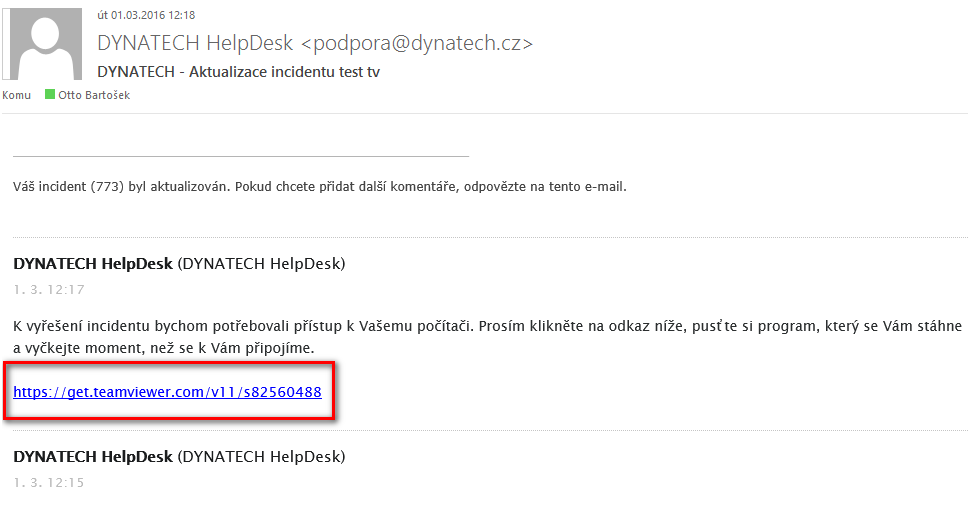Click the line a vyčkejte moment

point(164,348)
